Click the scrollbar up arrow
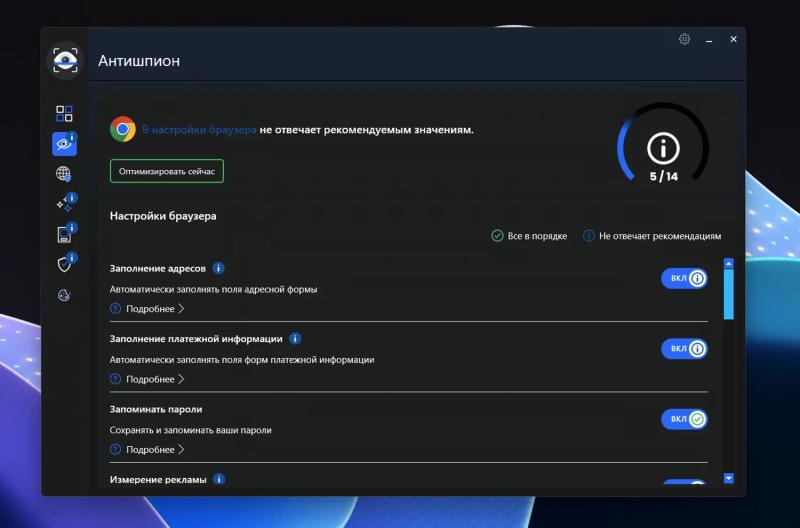The height and width of the screenshot is (528, 800). [x=729, y=263]
